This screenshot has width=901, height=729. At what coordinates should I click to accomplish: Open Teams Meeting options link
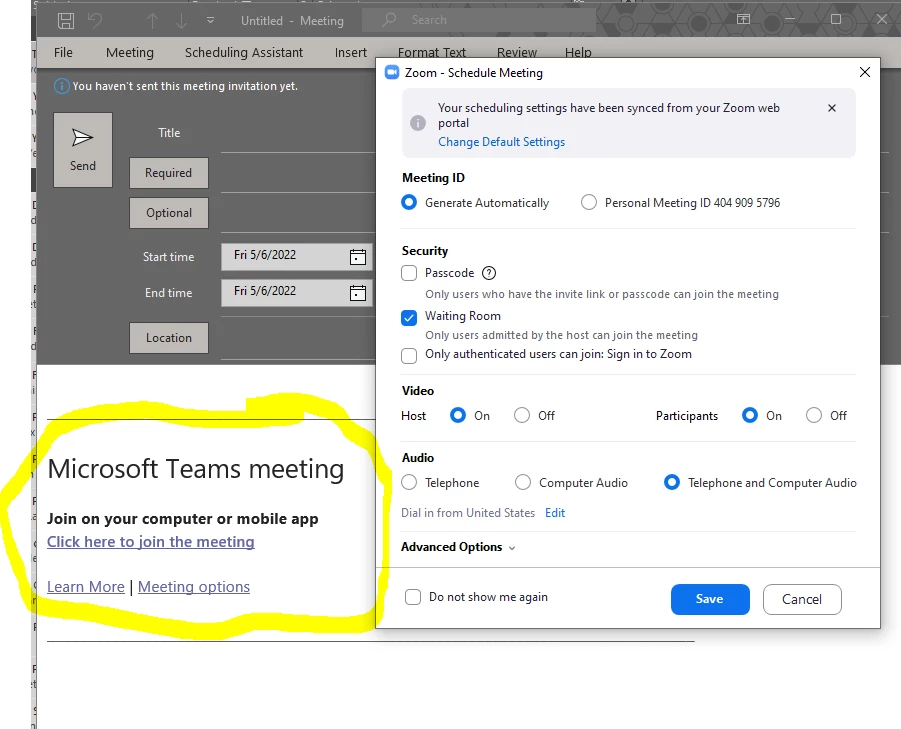point(194,587)
